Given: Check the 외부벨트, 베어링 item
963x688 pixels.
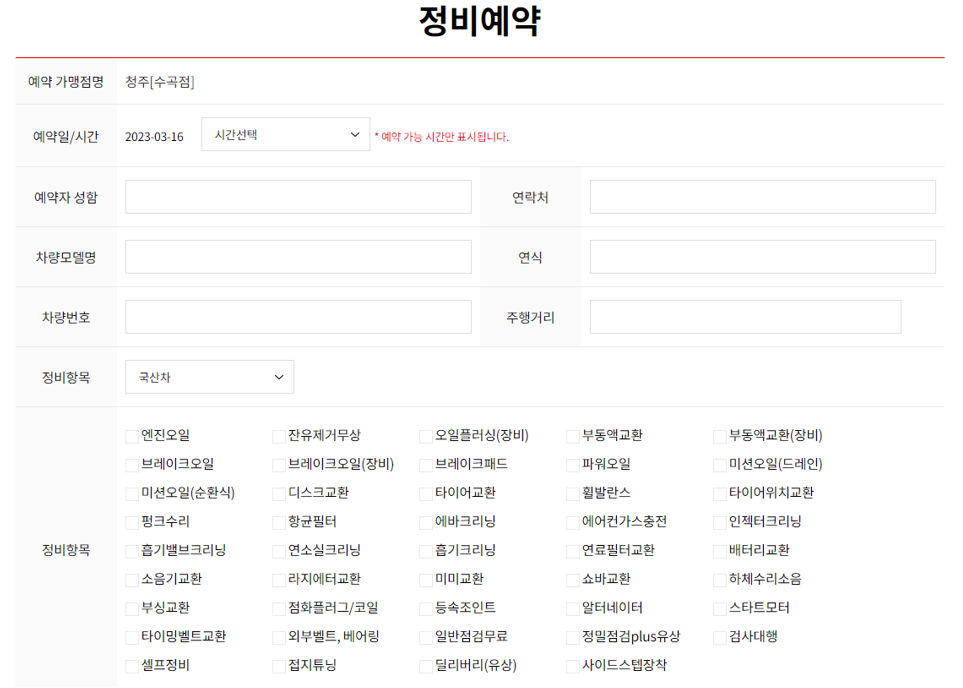Looking at the screenshot, I should pyautogui.click(x=279, y=638).
